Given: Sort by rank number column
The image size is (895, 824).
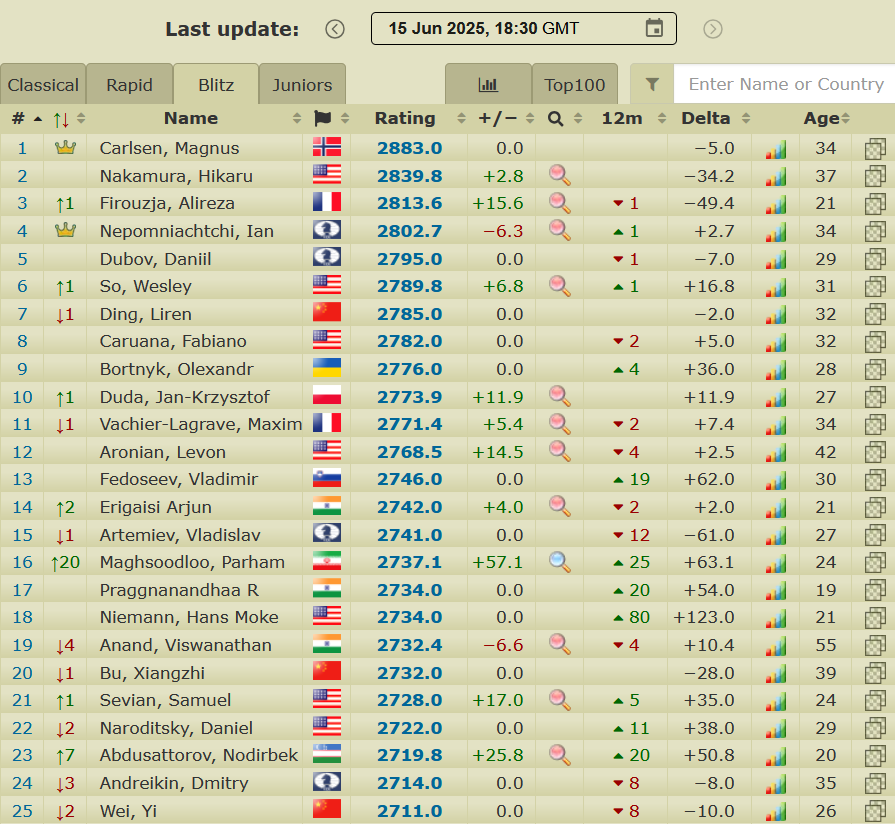Looking at the screenshot, I should click(27, 119).
